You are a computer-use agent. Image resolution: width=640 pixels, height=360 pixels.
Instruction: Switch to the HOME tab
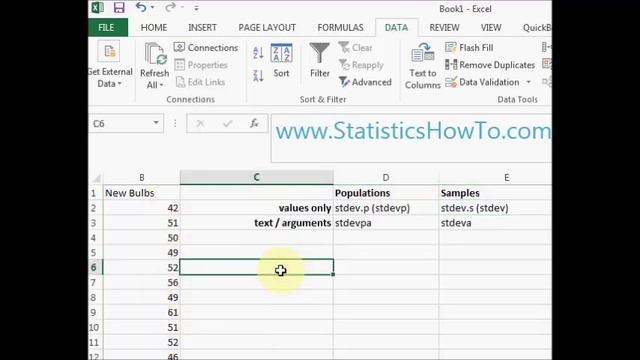[154, 27]
